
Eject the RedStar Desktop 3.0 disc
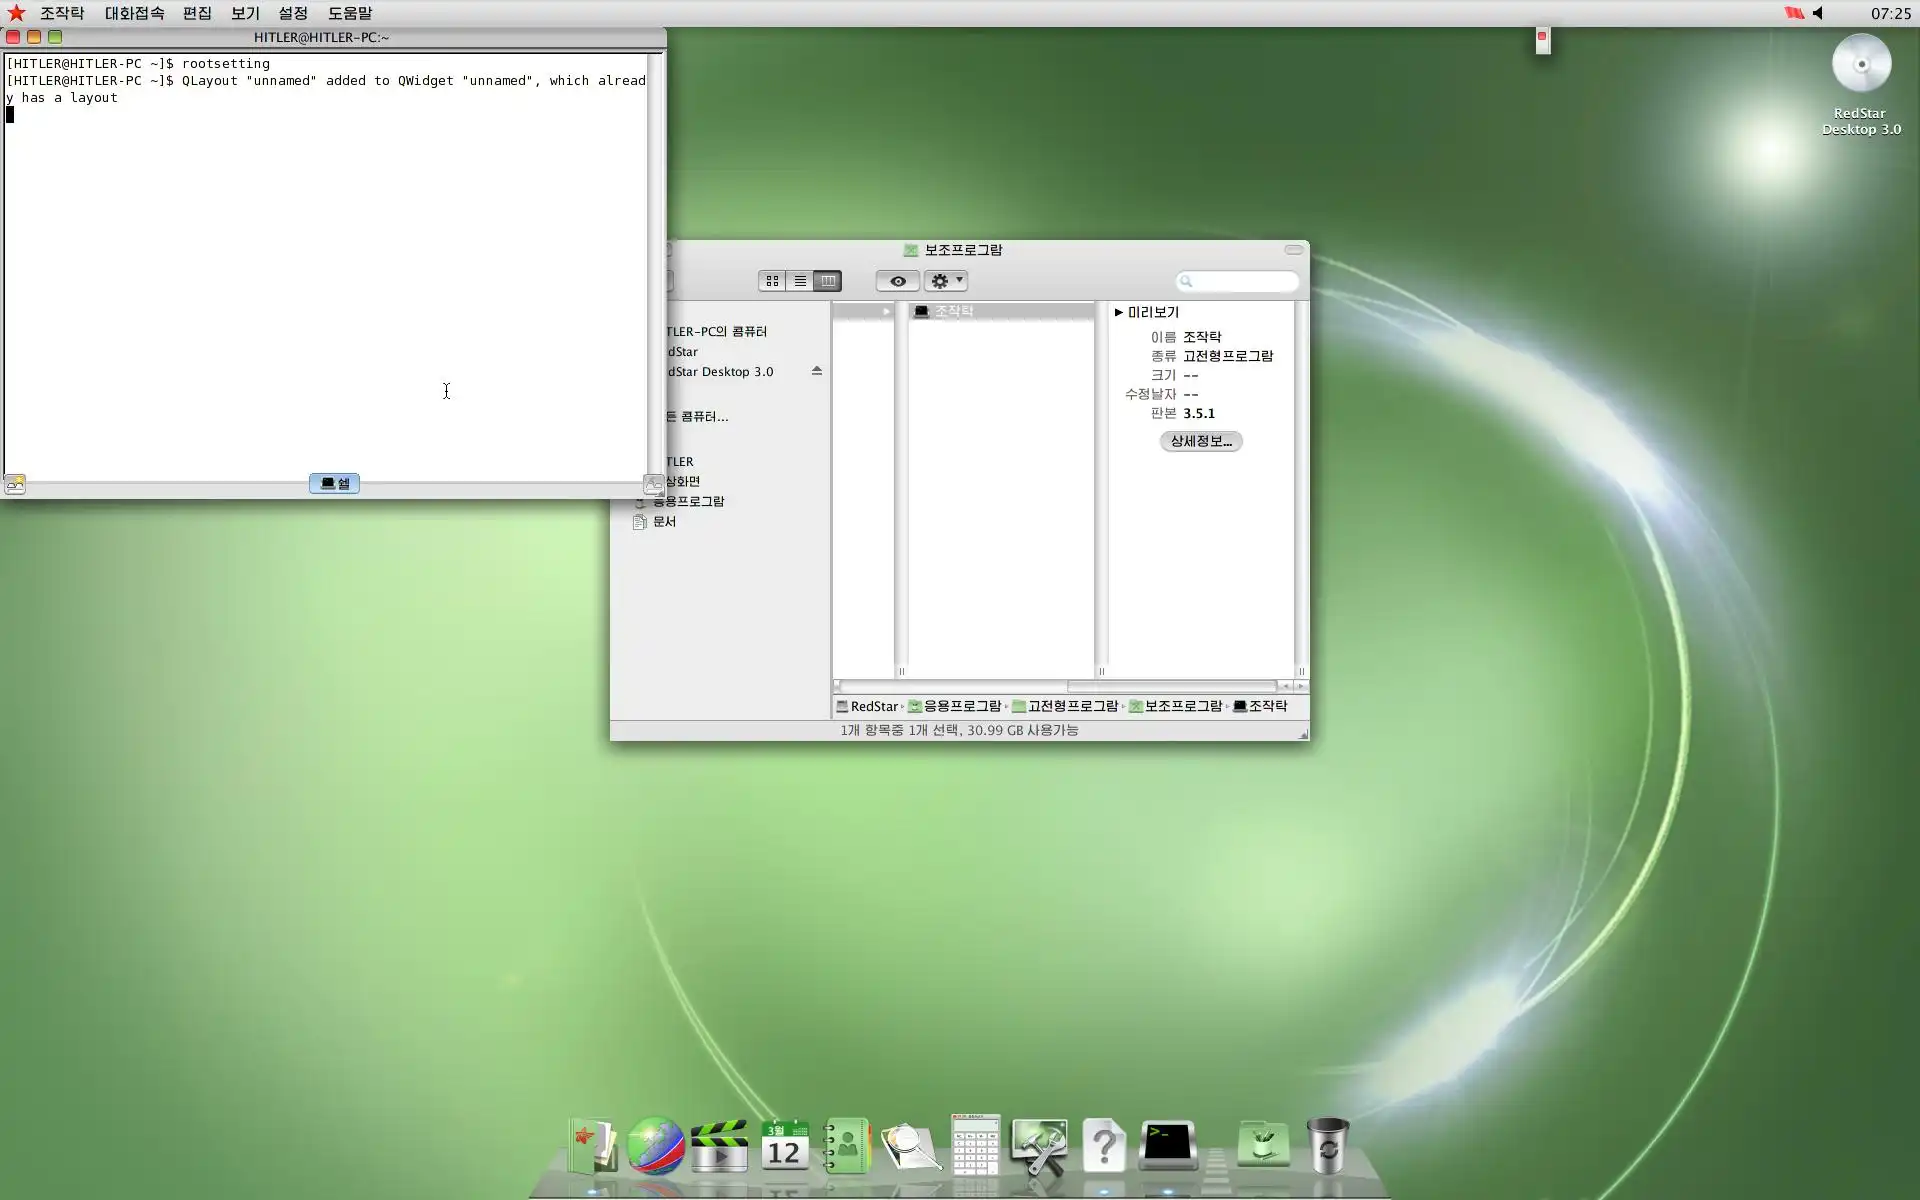(x=817, y=371)
